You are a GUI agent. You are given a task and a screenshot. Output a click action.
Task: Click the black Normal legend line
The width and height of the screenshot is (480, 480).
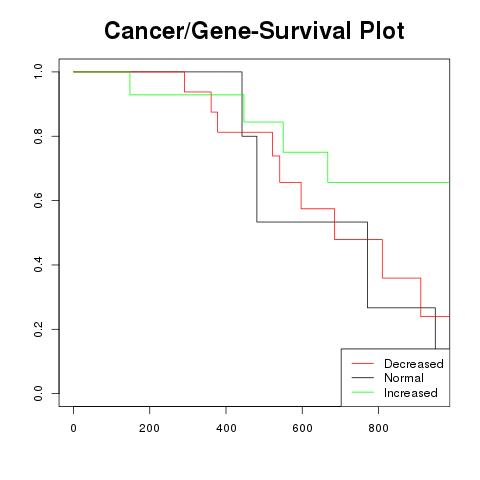[x=363, y=378]
